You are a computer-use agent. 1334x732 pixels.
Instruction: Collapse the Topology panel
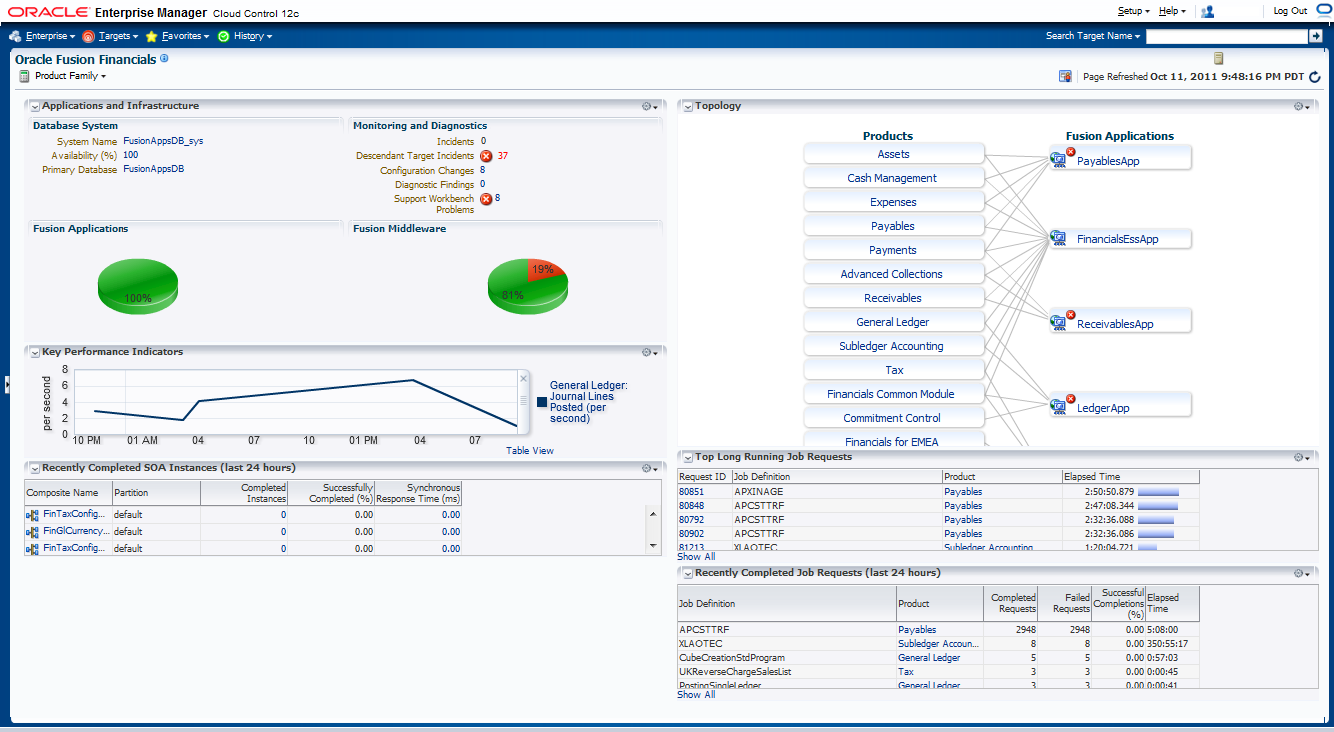[686, 106]
